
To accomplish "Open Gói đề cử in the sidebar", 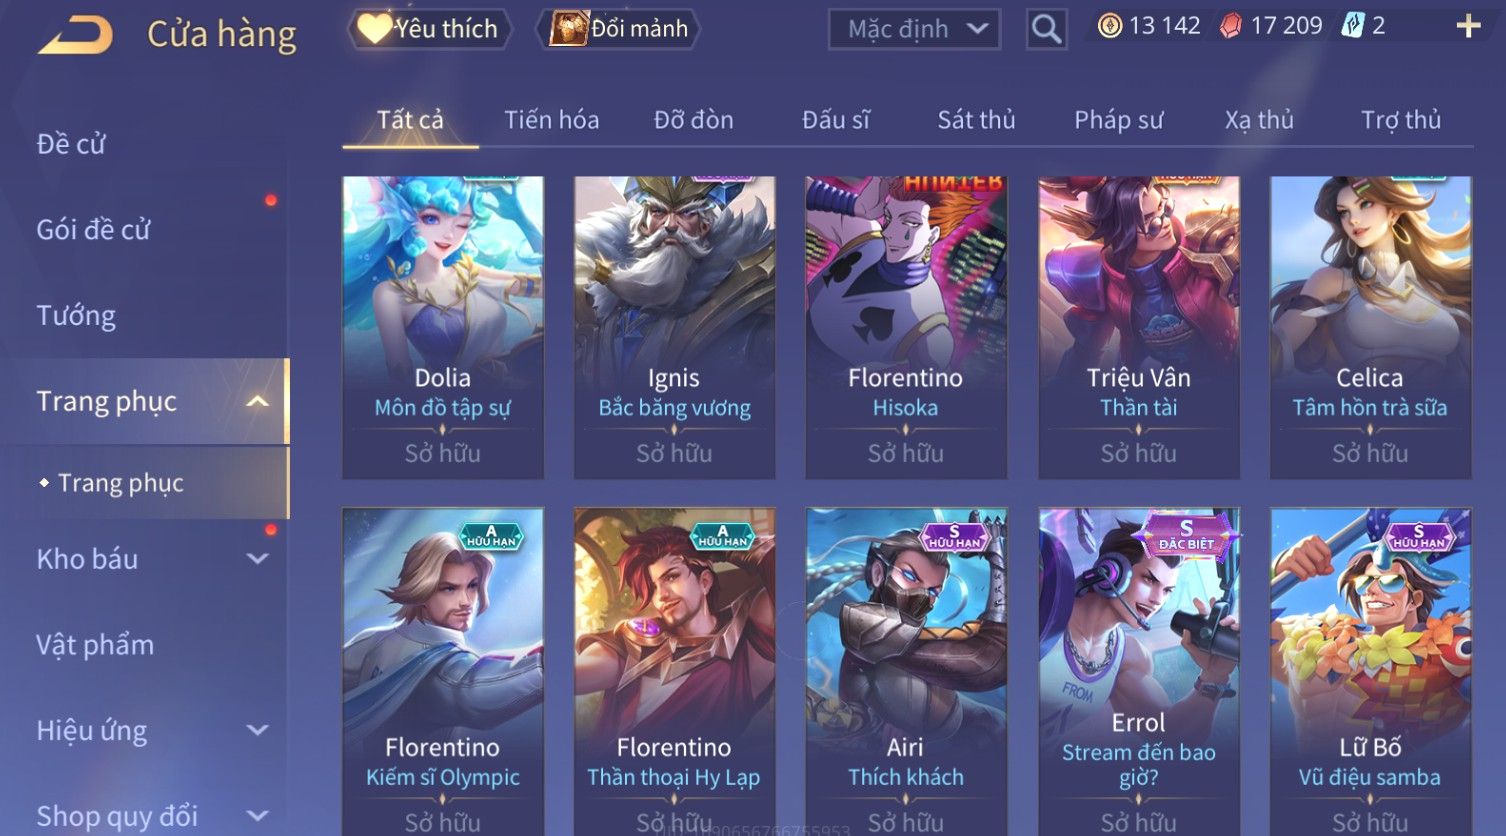I will point(93,230).
